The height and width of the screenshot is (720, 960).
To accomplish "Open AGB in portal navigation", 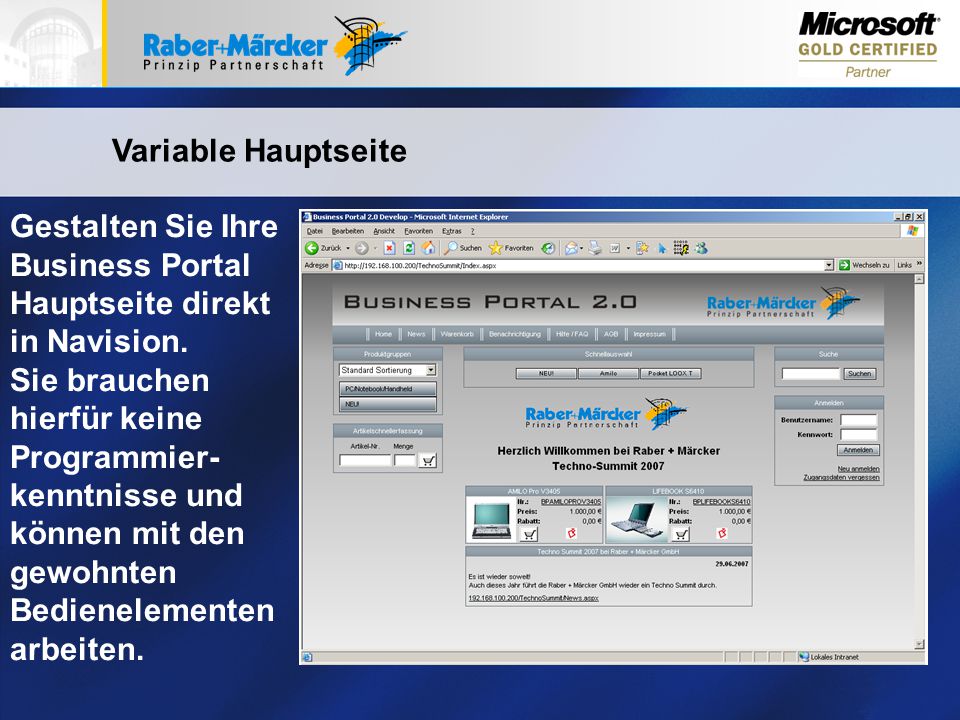I will [x=611, y=334].
